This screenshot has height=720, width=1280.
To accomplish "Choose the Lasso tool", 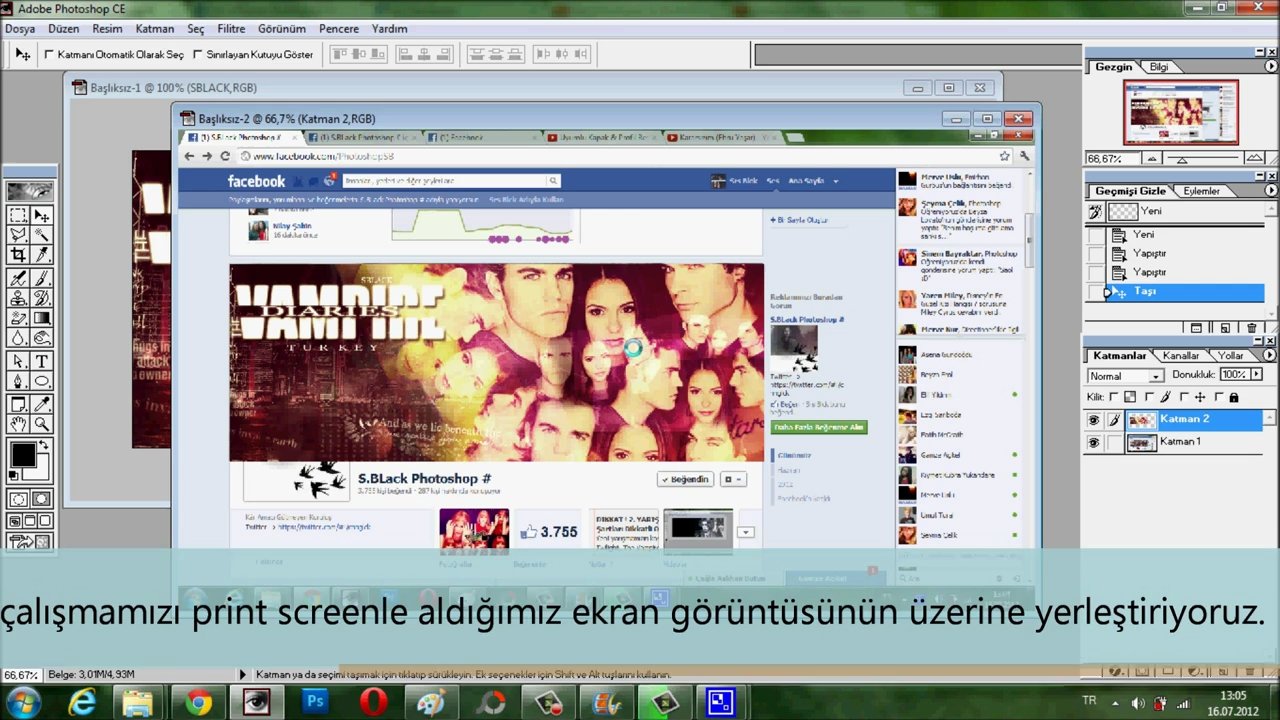I will (x=18, y=234).
